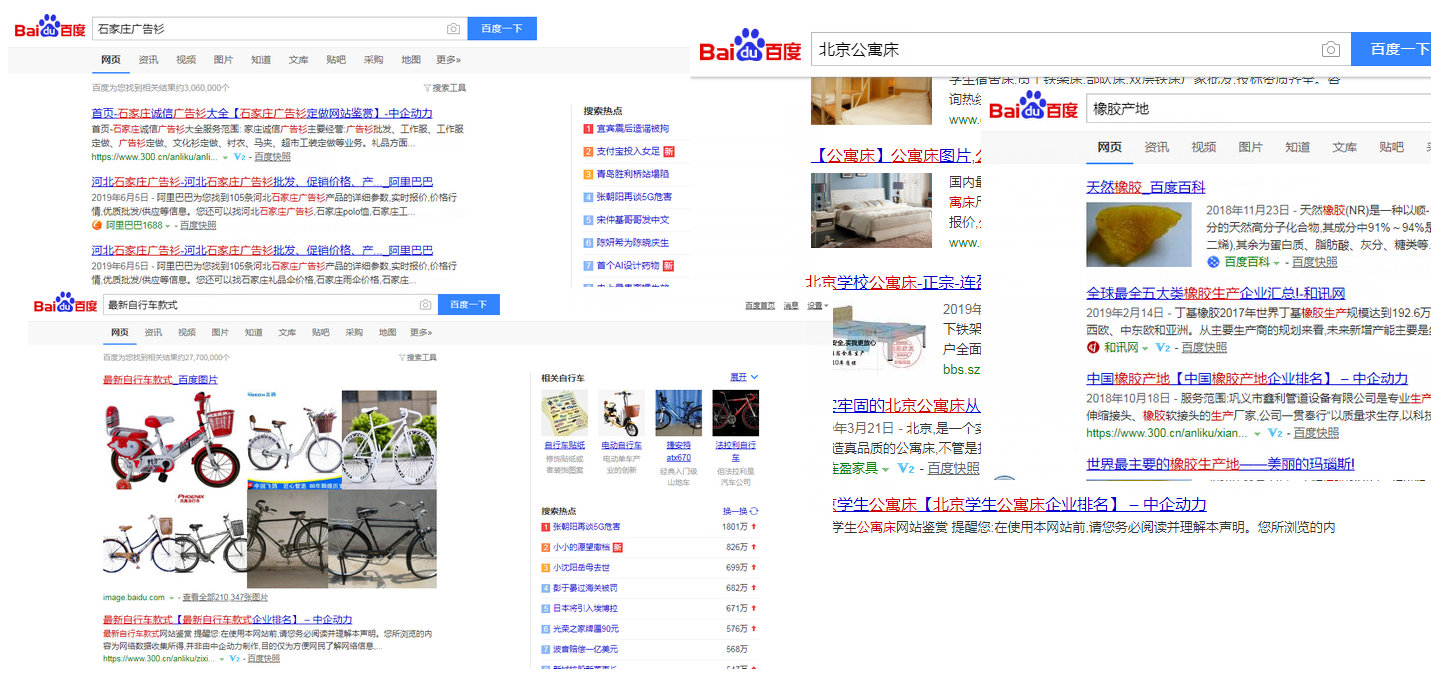Switch to 视频 tab under 最新自行车款式 search
Viewport: 1431px width, 676px height.
tap(186, 332)
